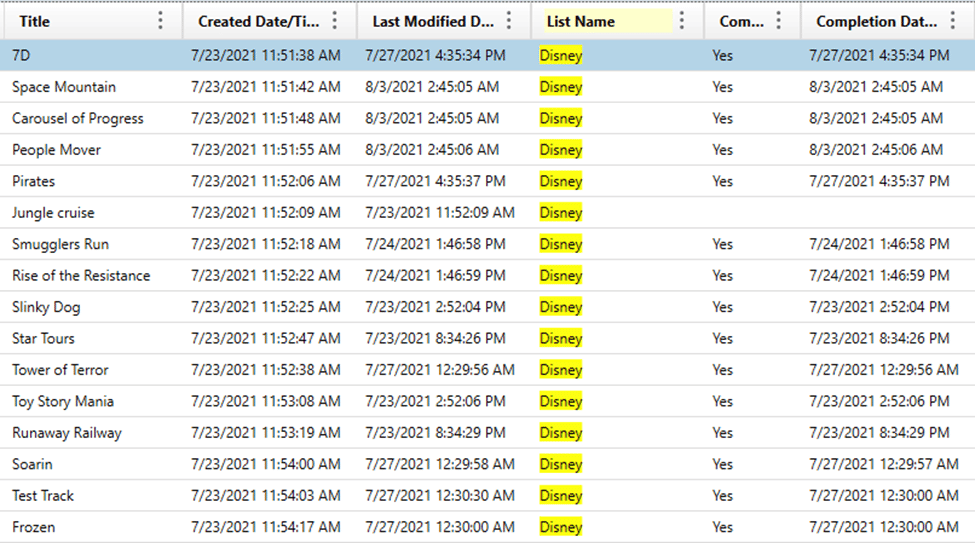Select the Space Mountain title cell
The image size is (975, 543).
coord(64,86)
